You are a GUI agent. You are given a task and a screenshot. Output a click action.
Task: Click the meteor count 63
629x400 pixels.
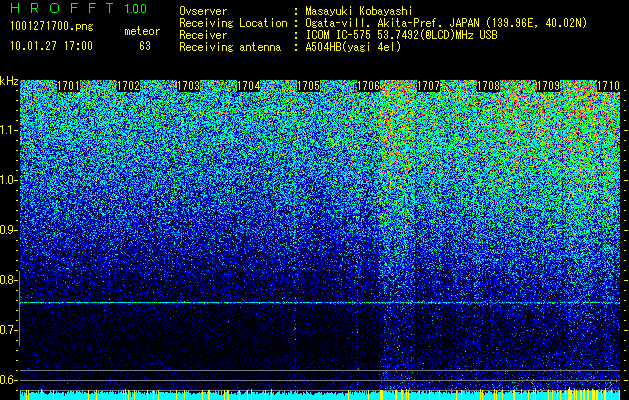(x=145, y=46)
